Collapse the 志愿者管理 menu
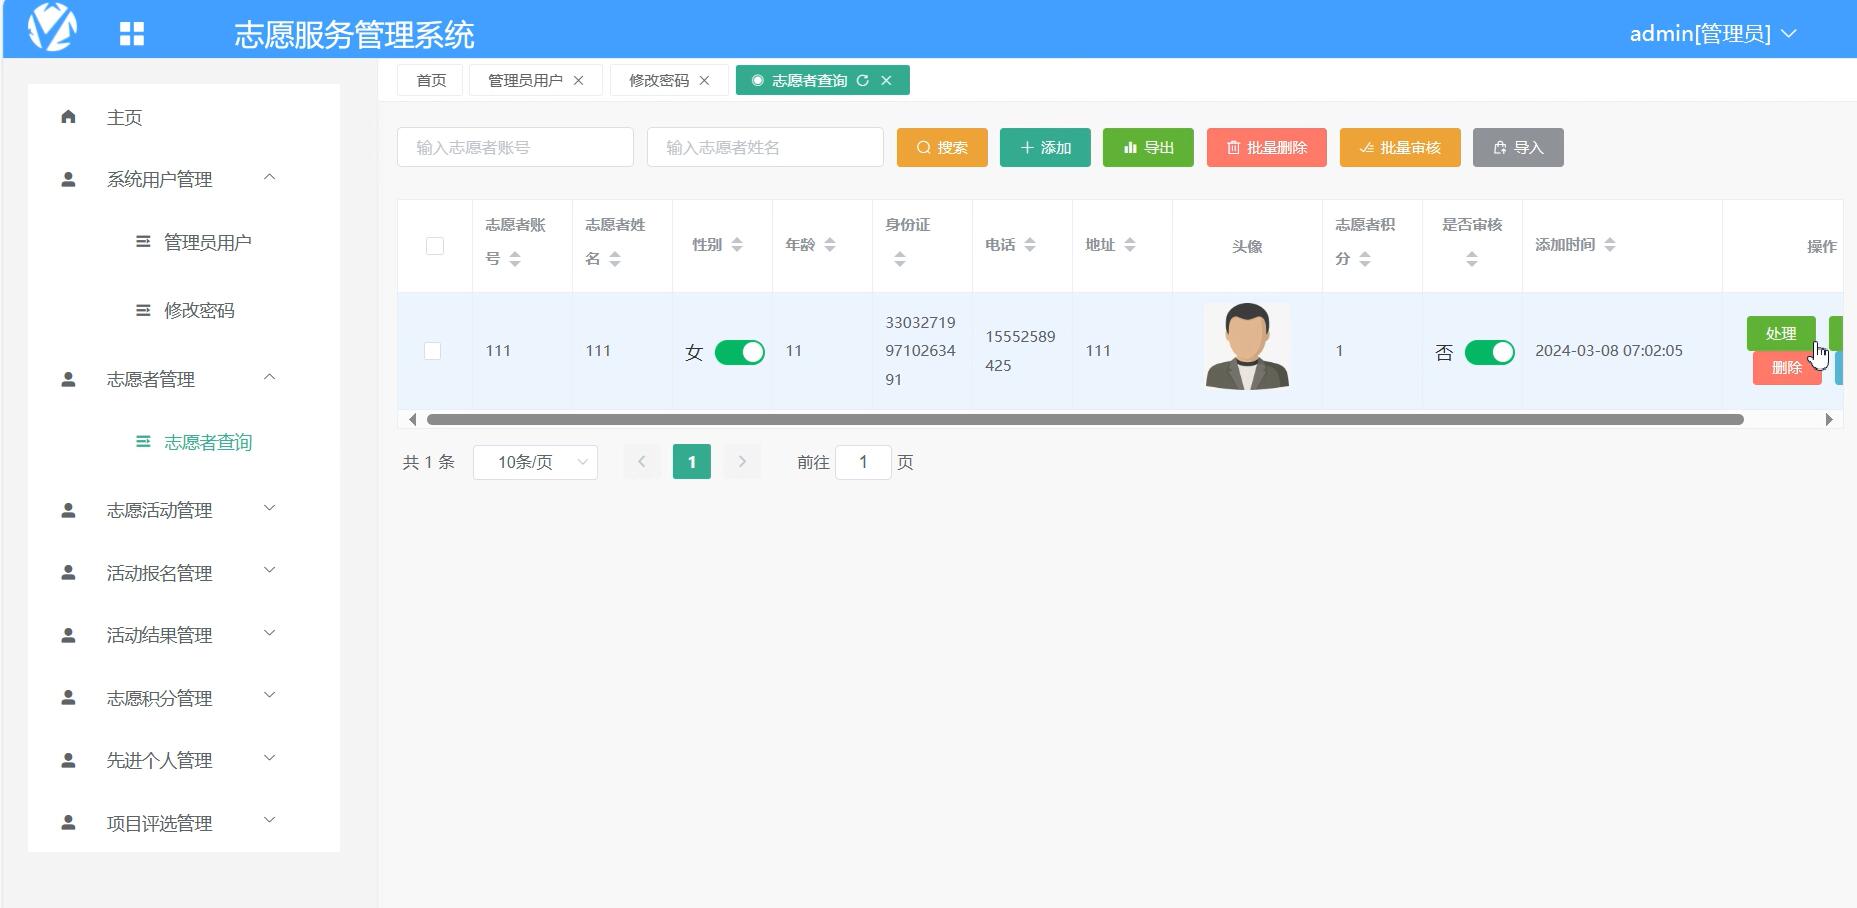The width and height of the screenshot is (1857, 908). click(x=269, y=378)
